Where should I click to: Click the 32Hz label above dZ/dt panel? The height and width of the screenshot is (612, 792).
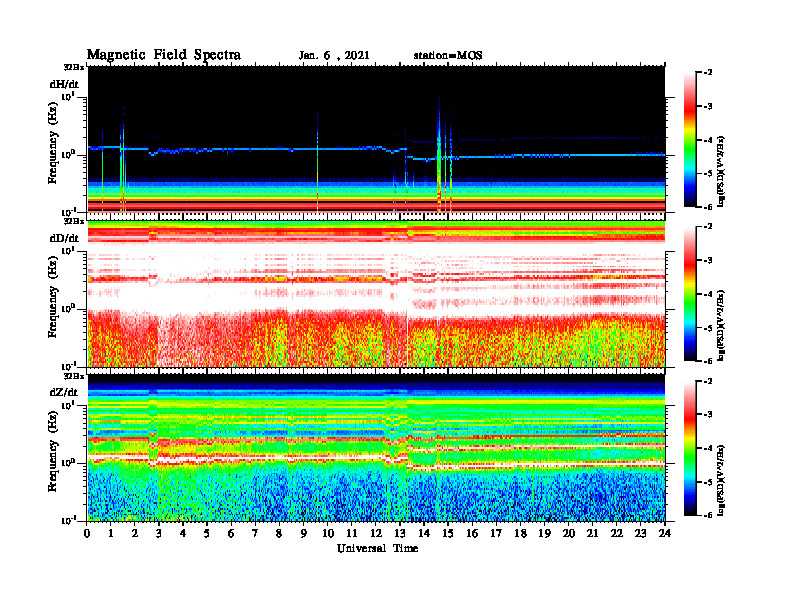(x=74, y=376)
